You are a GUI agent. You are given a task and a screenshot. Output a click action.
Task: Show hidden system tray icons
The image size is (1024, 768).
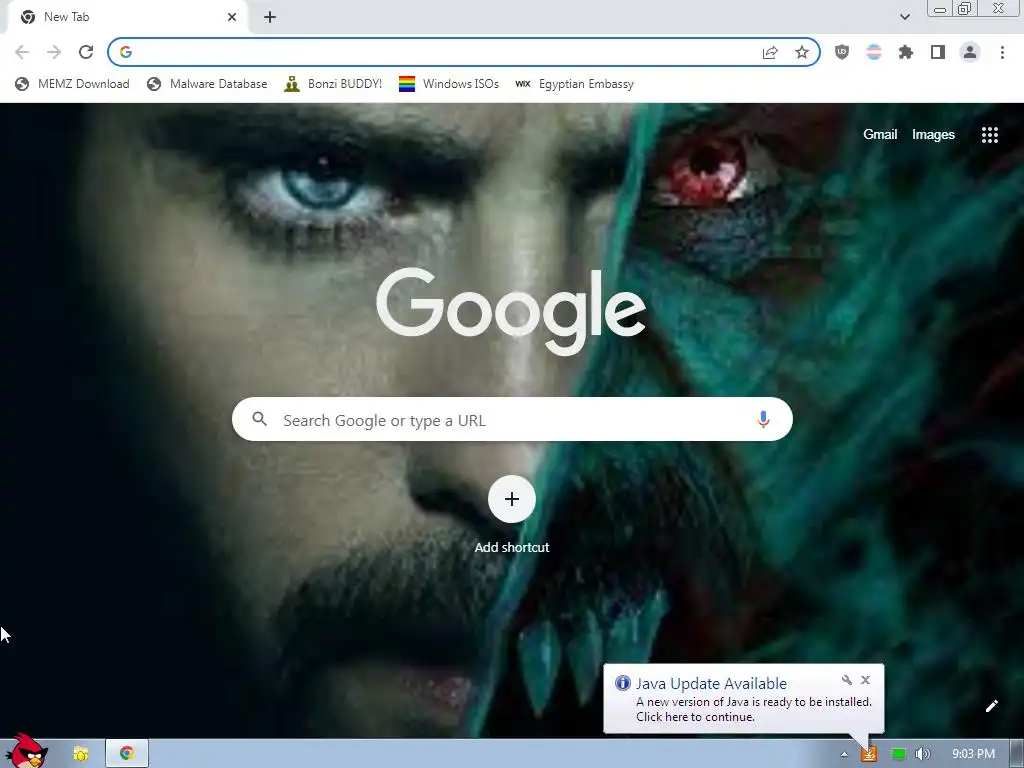point(844,754)
